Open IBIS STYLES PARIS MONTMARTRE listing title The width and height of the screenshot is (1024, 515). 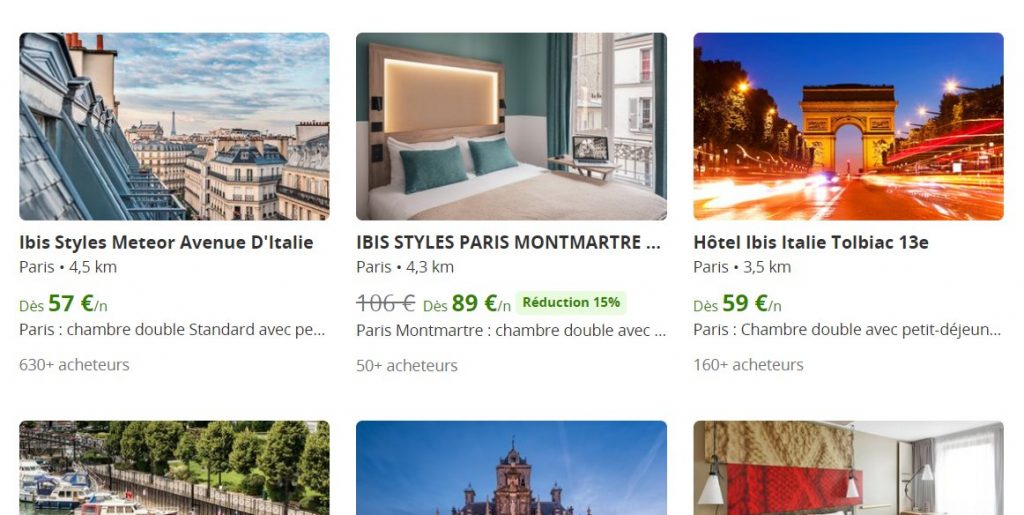pos(508,242)
